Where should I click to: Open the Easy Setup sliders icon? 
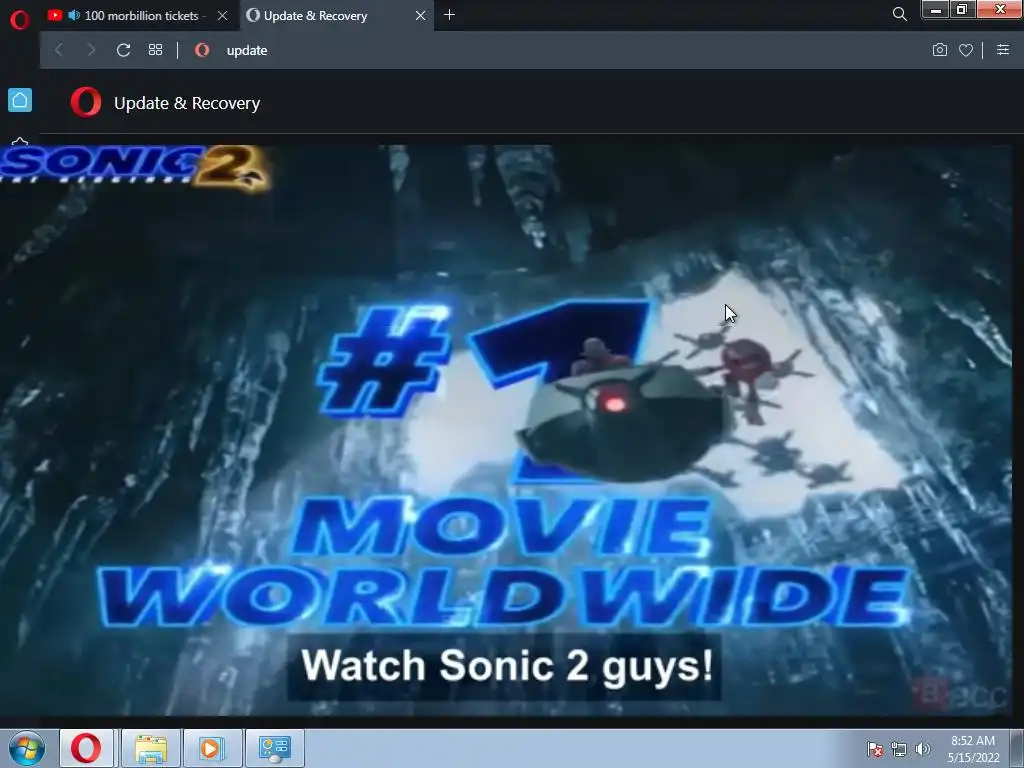pos(1003,50)
